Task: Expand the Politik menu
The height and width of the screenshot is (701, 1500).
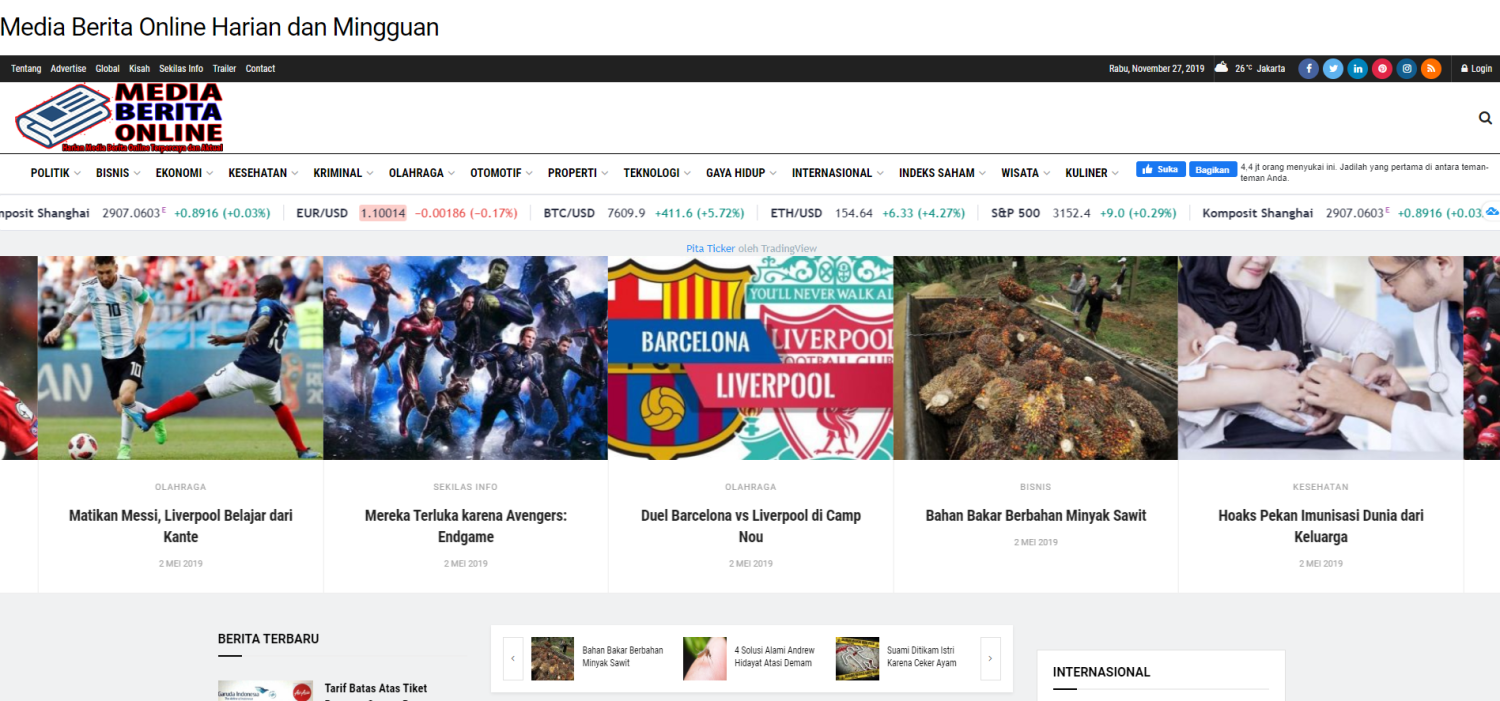Action: point(55,173)
